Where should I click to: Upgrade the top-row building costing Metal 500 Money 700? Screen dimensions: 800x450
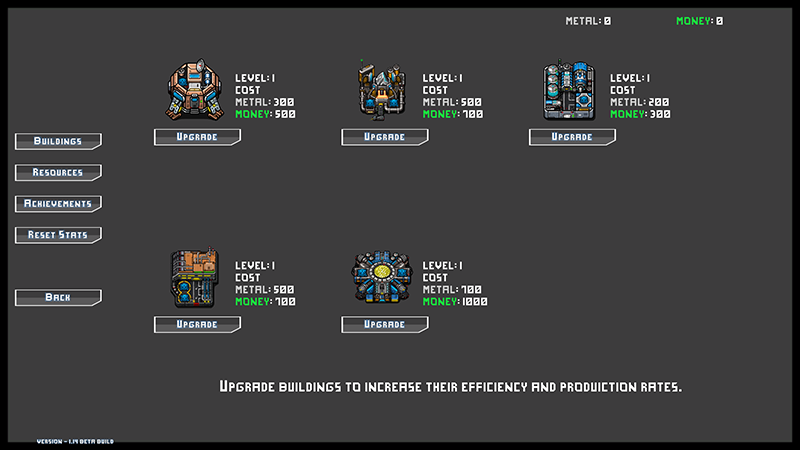click(x=385, y=137)
